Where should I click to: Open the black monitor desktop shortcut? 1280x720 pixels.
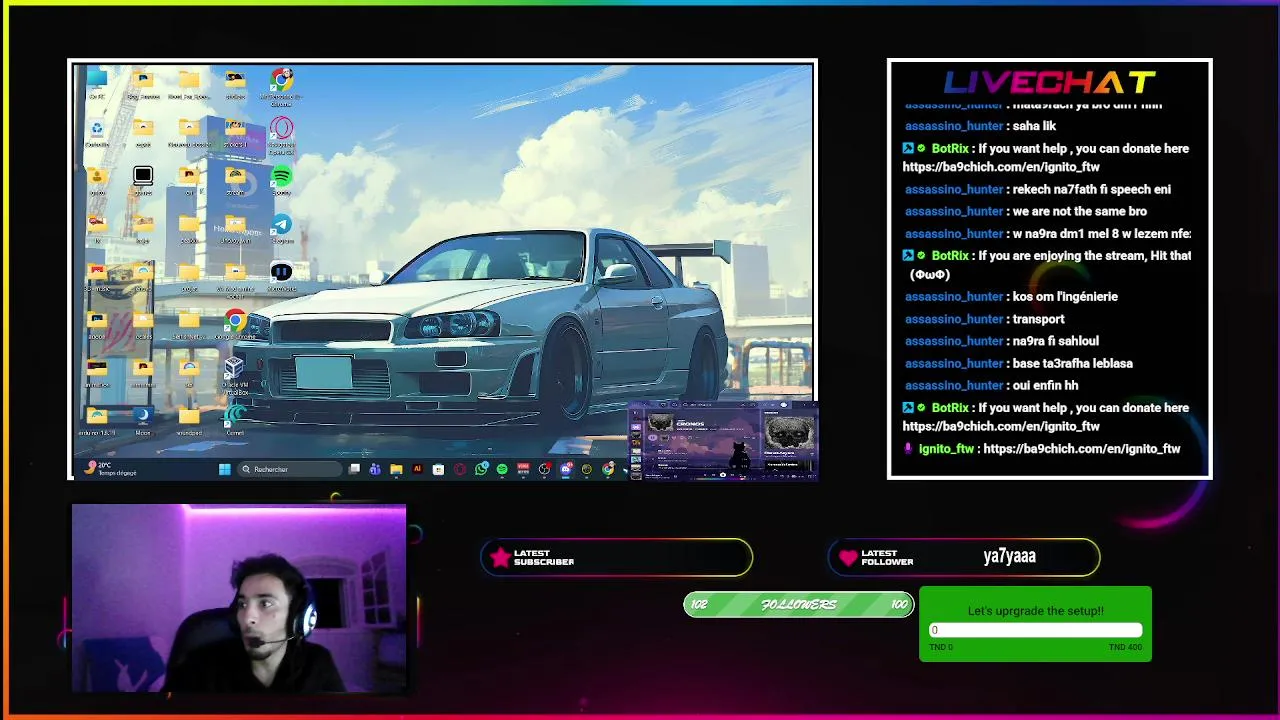point(143,180)
